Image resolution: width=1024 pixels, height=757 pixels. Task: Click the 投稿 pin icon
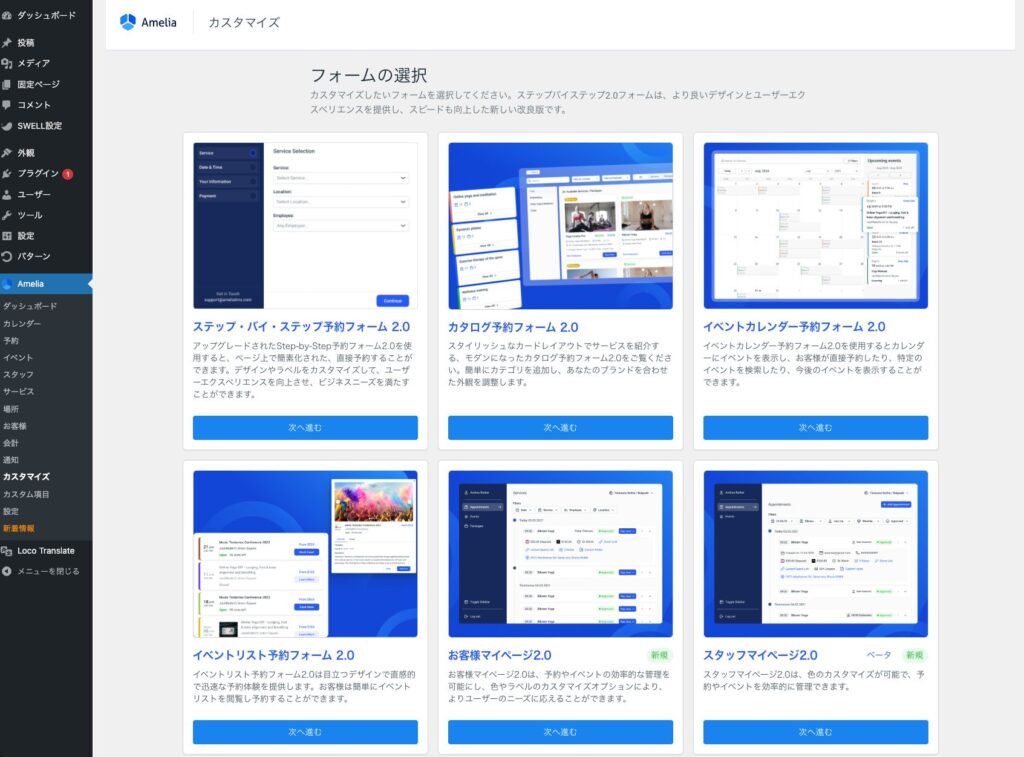tap(8, 43)
